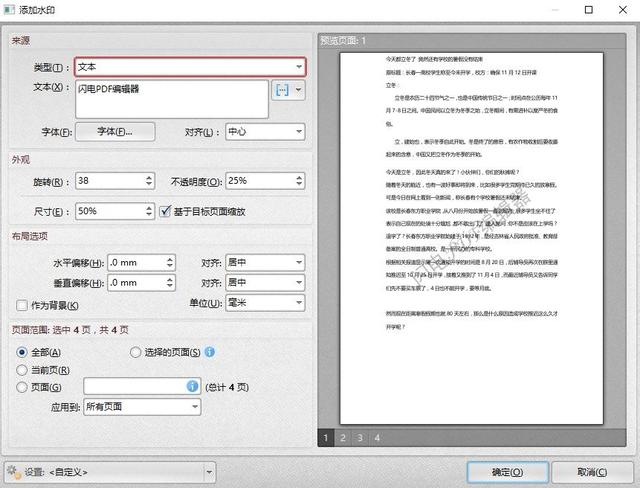Open horizontal offset 对齐 居中 dropdown

pyautogui.click(x=265, y=262)
